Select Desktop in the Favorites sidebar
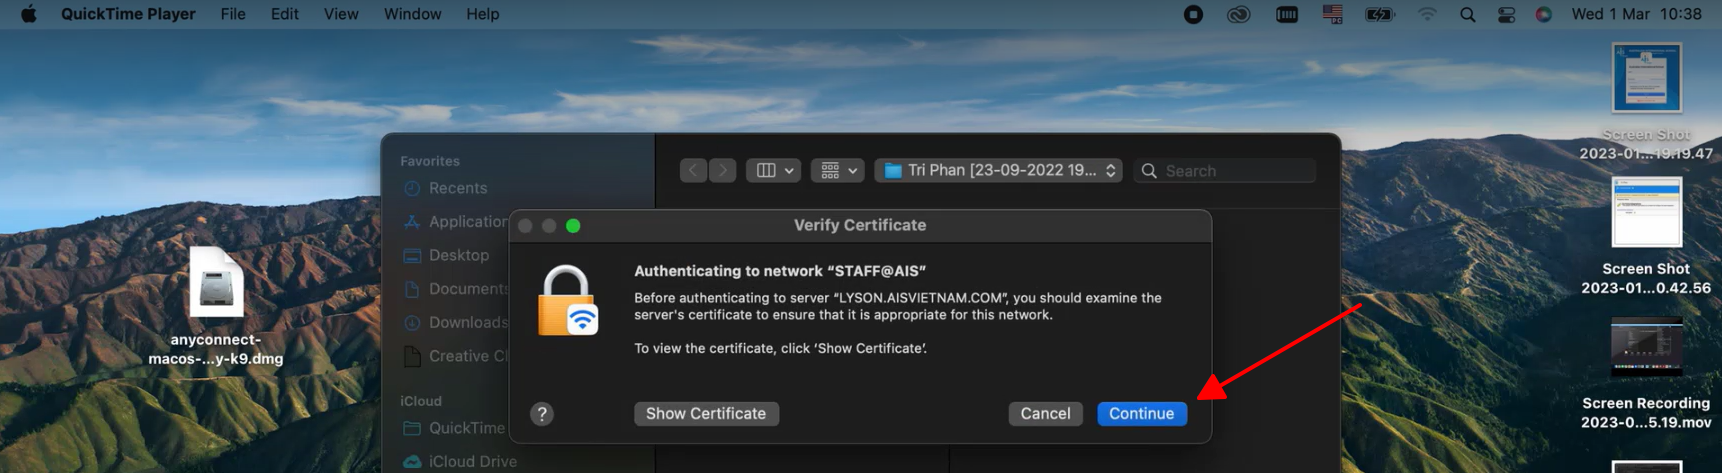Screen dimensions: 1722x473 (458, 255)
